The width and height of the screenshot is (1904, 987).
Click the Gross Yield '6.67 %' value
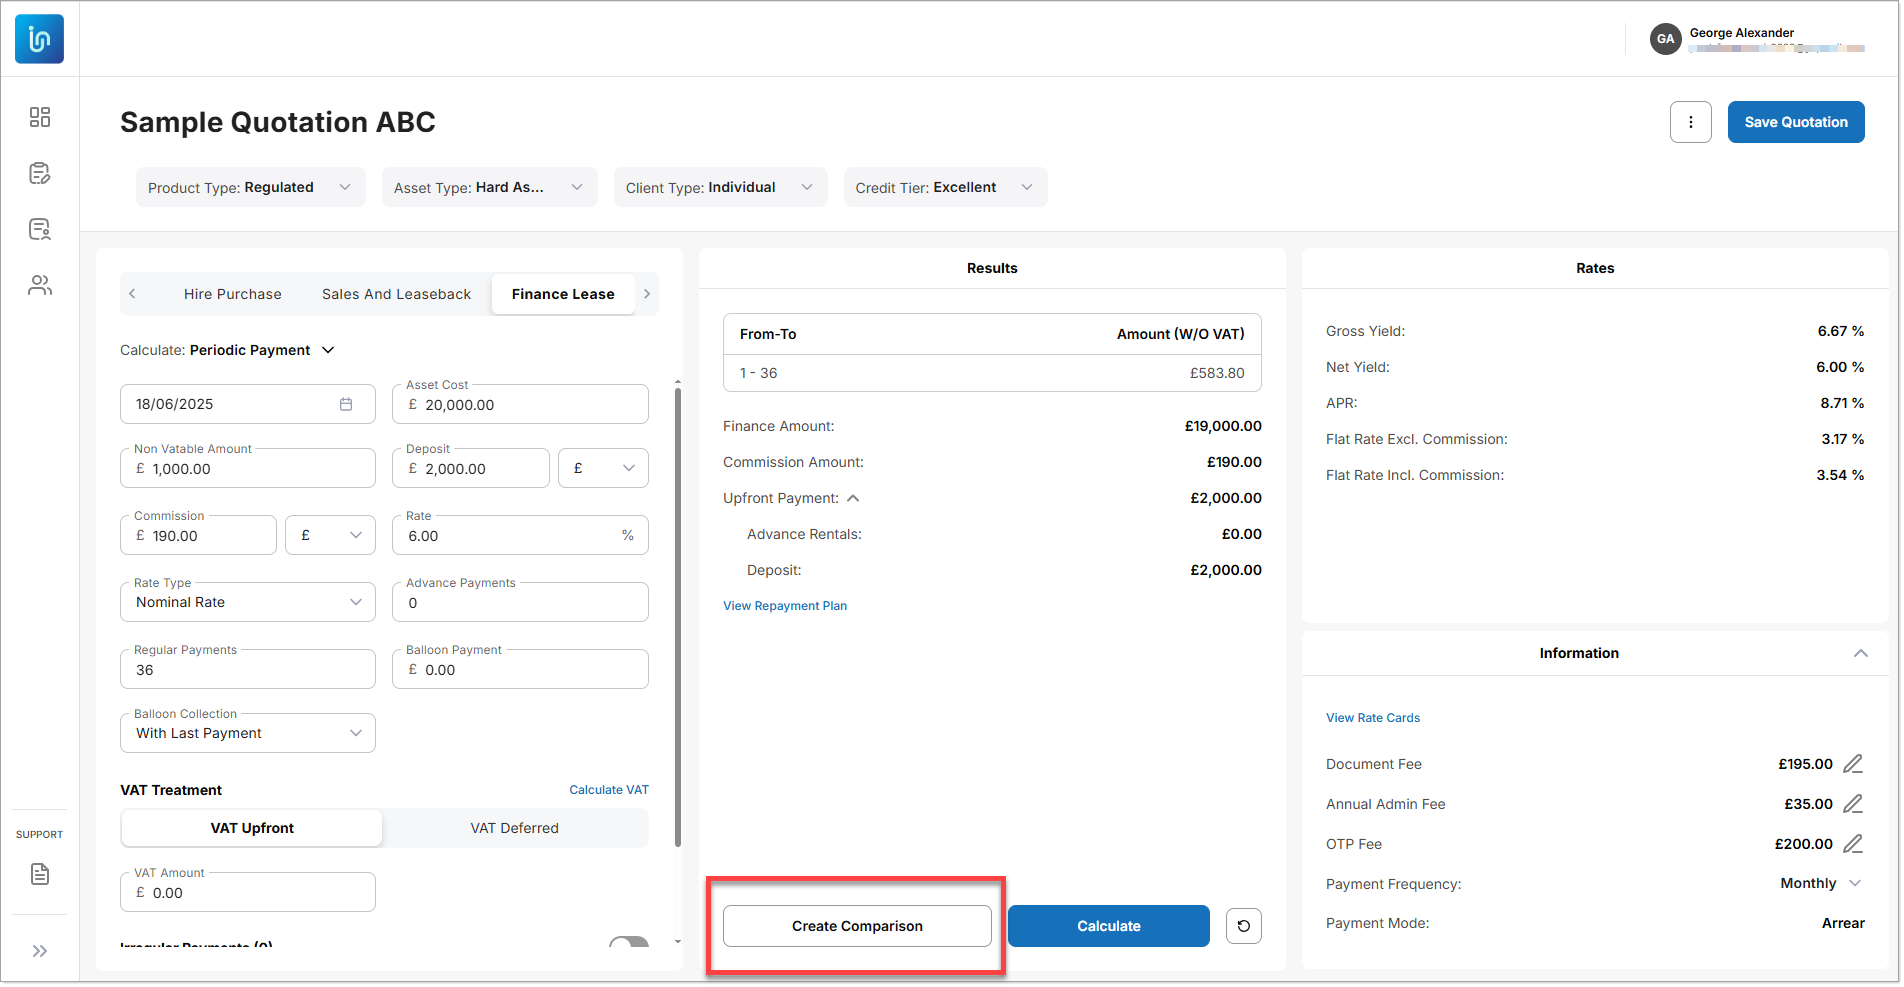pos(1840,331)
